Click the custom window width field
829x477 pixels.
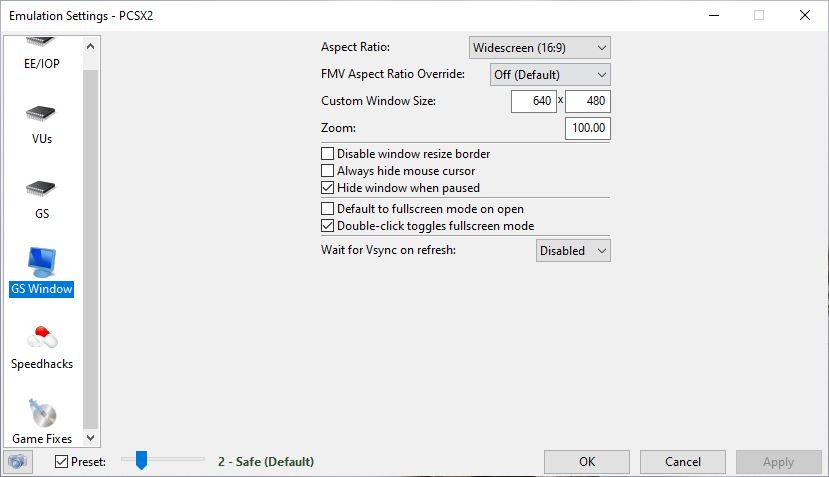[x=533, y=101]
